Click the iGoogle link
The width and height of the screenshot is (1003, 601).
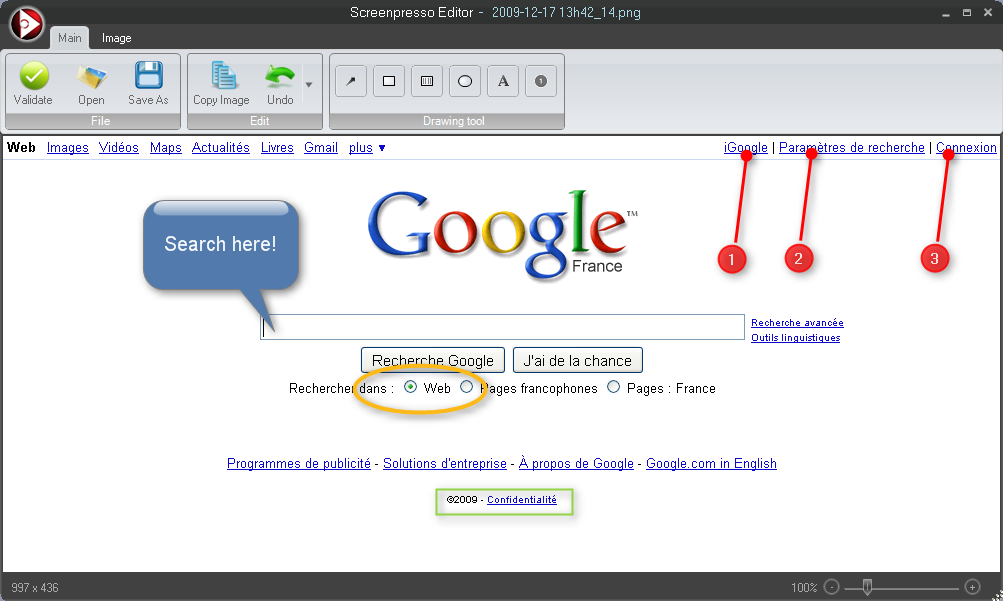click(746, 148)
